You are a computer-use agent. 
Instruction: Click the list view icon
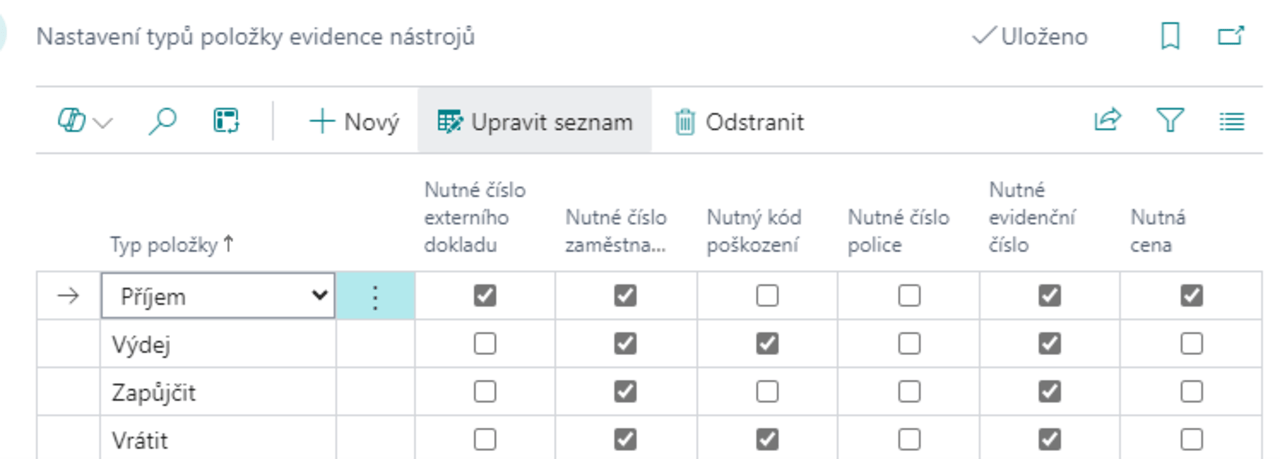click(1232, 122)
